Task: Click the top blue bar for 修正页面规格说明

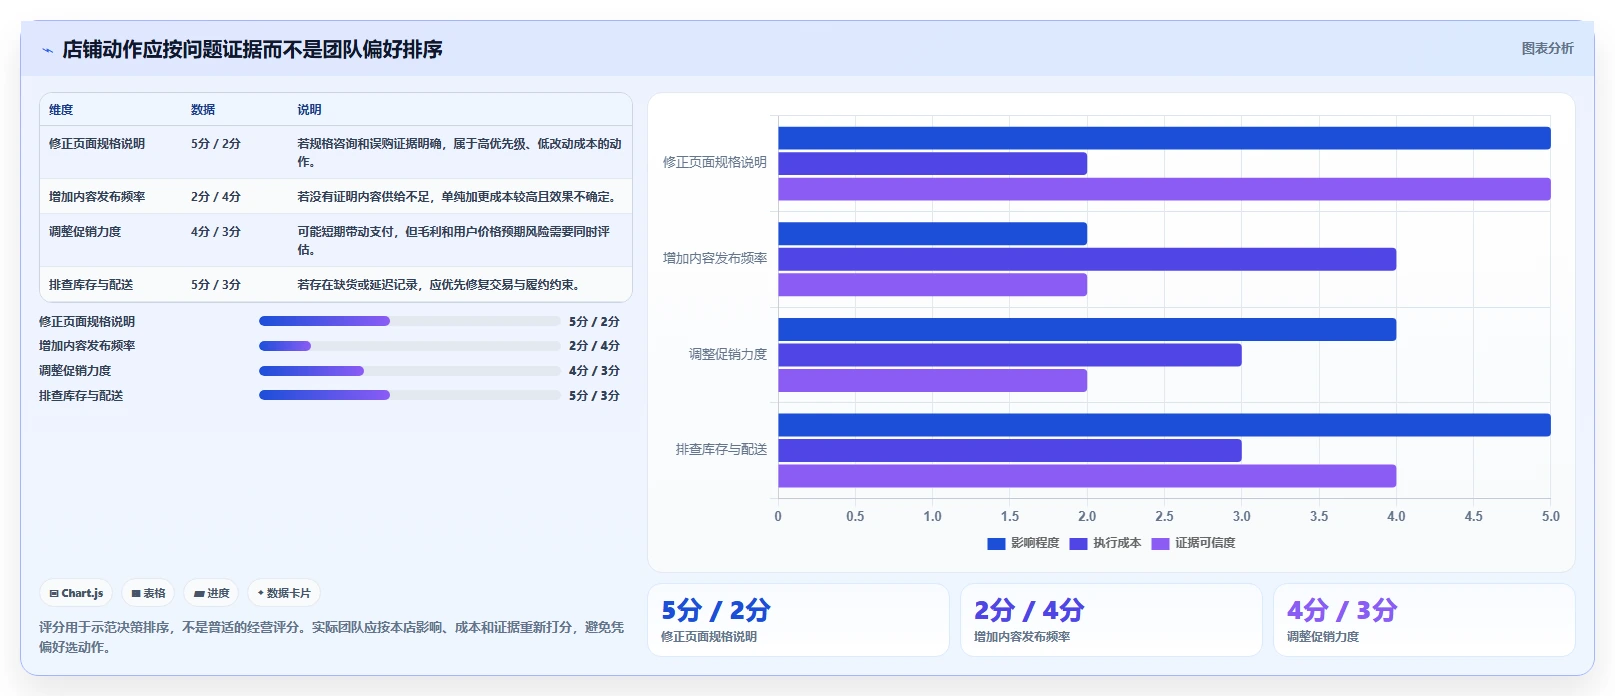Action: 1164,138
